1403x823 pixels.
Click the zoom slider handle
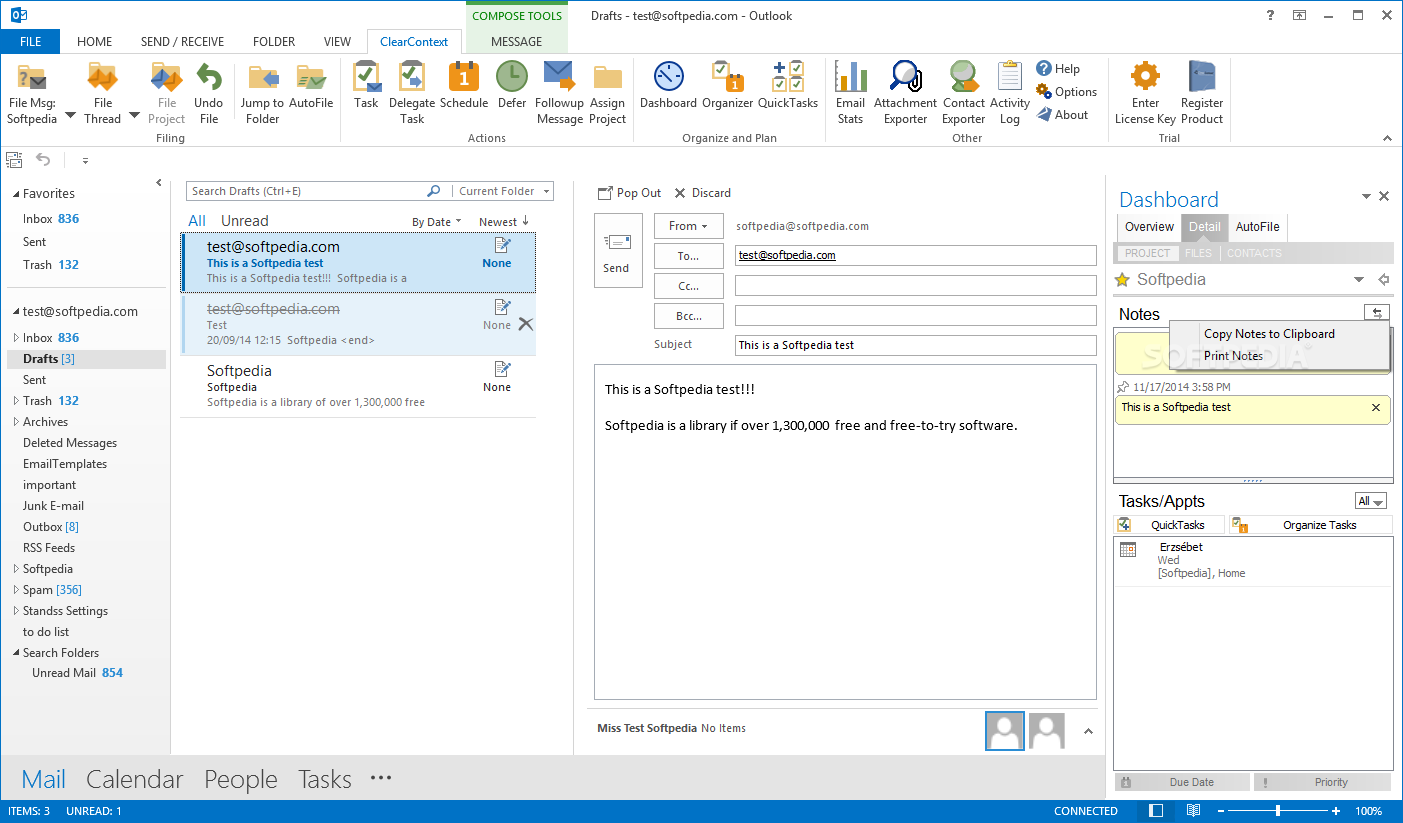(1278, 811)
